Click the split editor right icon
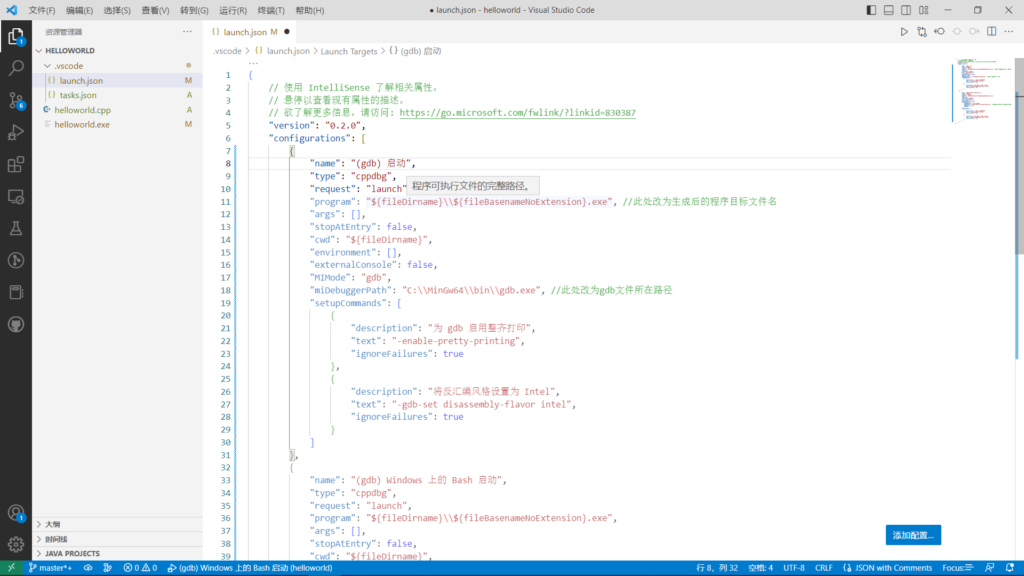 pos(992,32)
